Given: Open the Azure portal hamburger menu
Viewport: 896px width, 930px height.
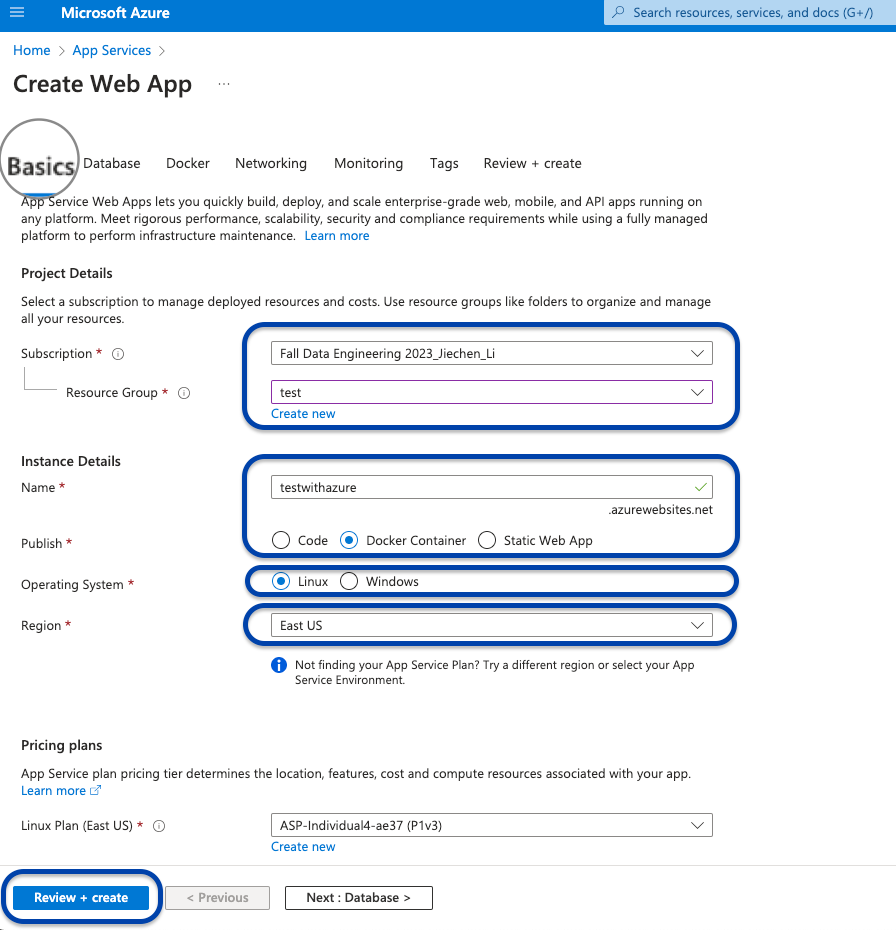Looking at the screenshot, I should (17, 12).
